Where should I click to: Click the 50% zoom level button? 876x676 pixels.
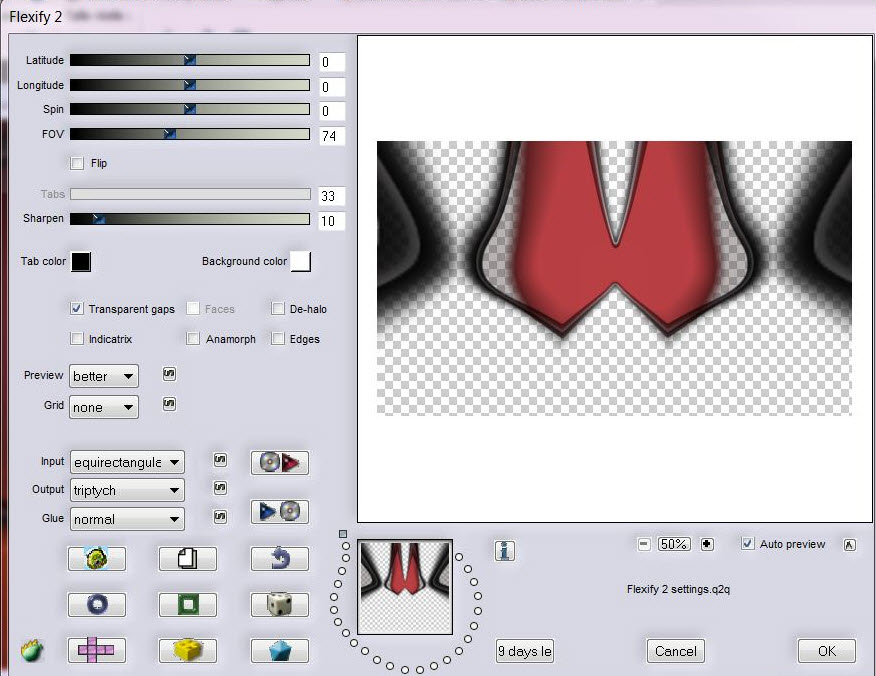tap(674, 544)
